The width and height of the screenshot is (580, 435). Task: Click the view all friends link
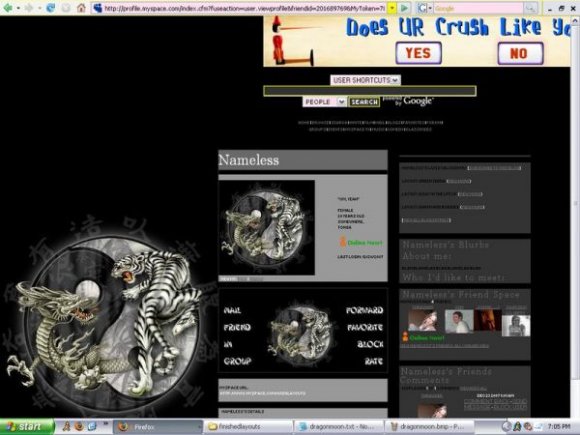[x=445, y=346]
